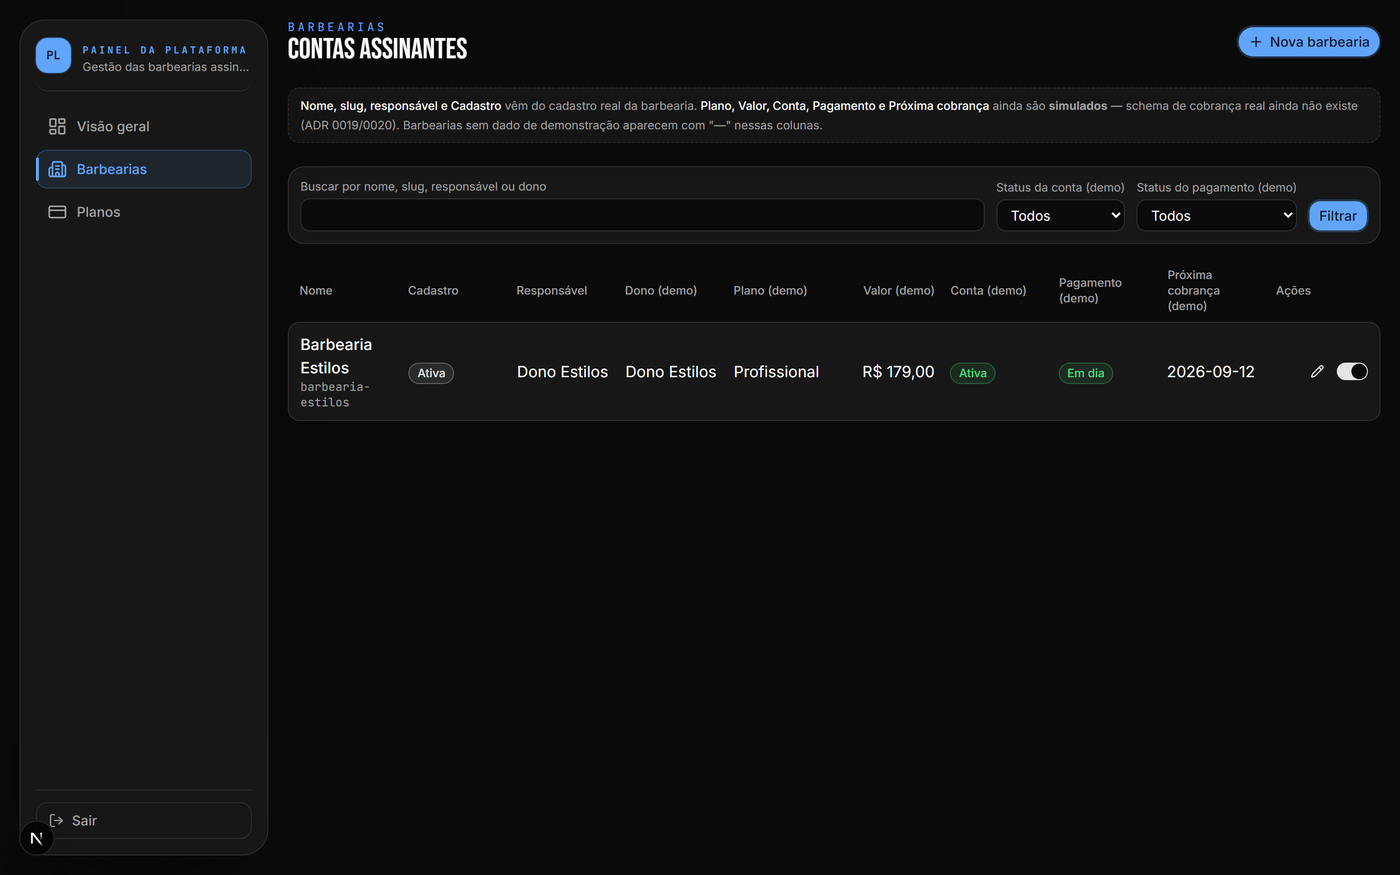Open the Status da conta dropdown
Image resolution: width=1400 pixels, height=875 pixels.
(1060, 215)
